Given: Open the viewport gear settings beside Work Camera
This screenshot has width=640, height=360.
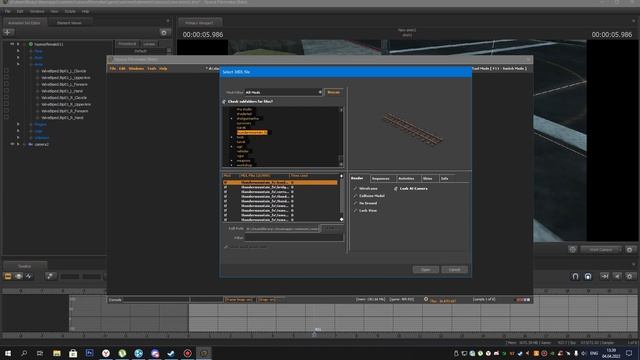Looking at the screenshot, I should click(x=630, y=249).
